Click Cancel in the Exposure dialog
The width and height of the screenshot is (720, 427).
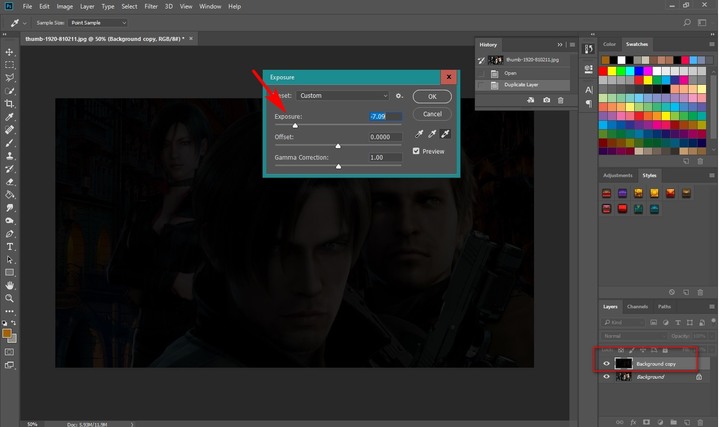(432, 114)
